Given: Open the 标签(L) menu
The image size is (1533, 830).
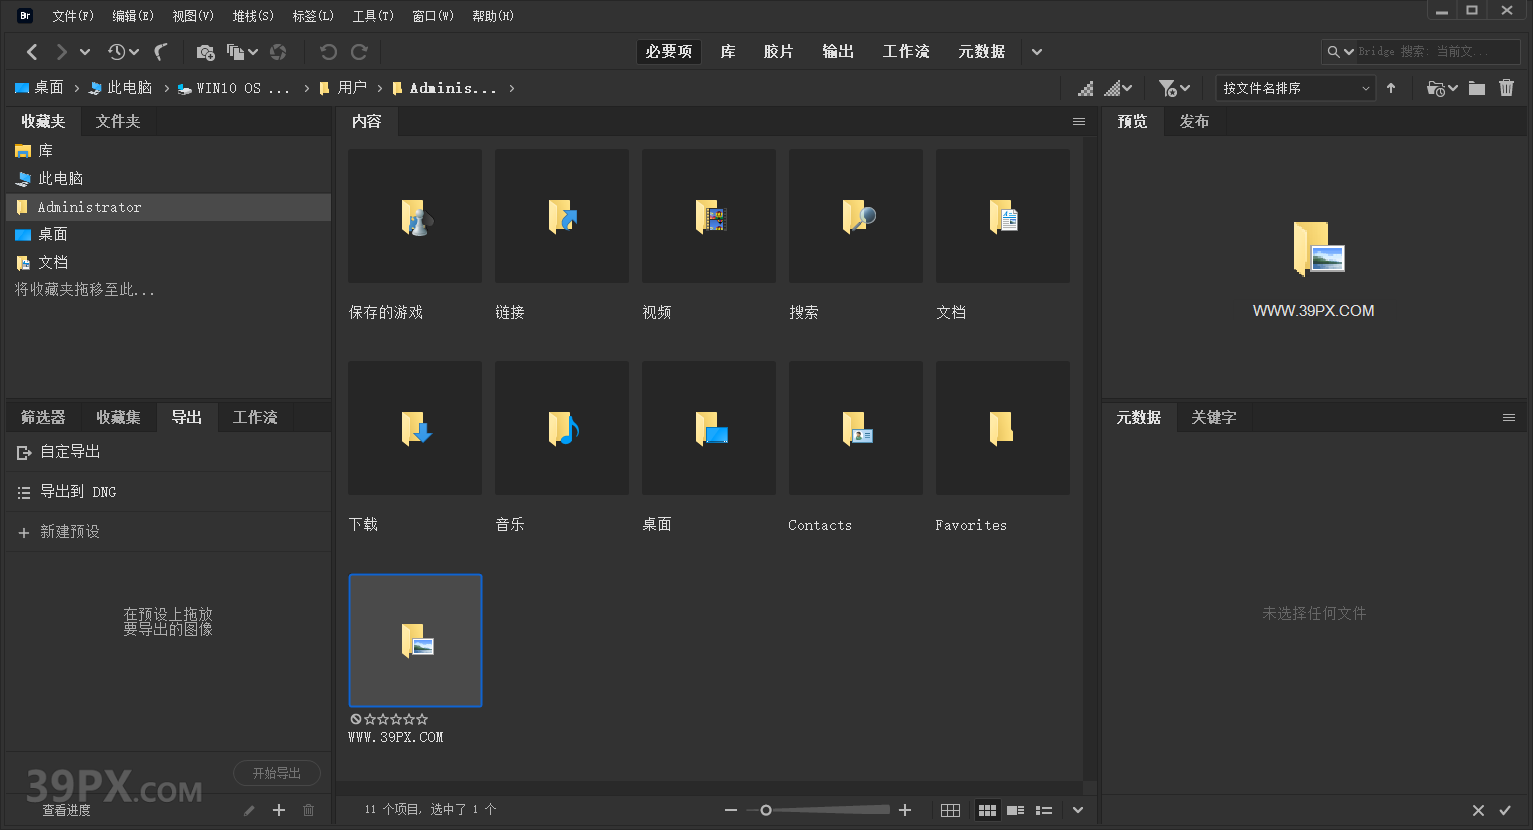Looking at the screenshot, I should [313, 16].
